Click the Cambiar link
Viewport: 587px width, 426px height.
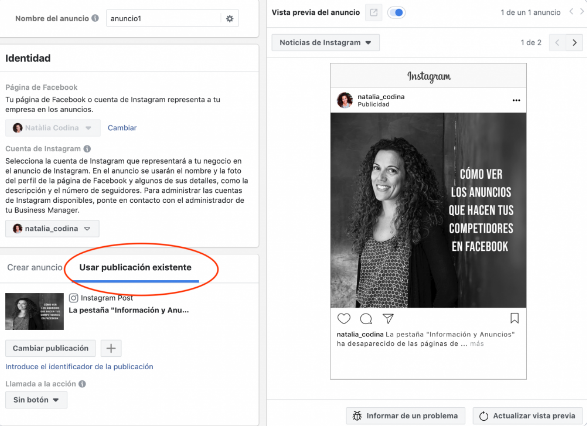[122, 128]
